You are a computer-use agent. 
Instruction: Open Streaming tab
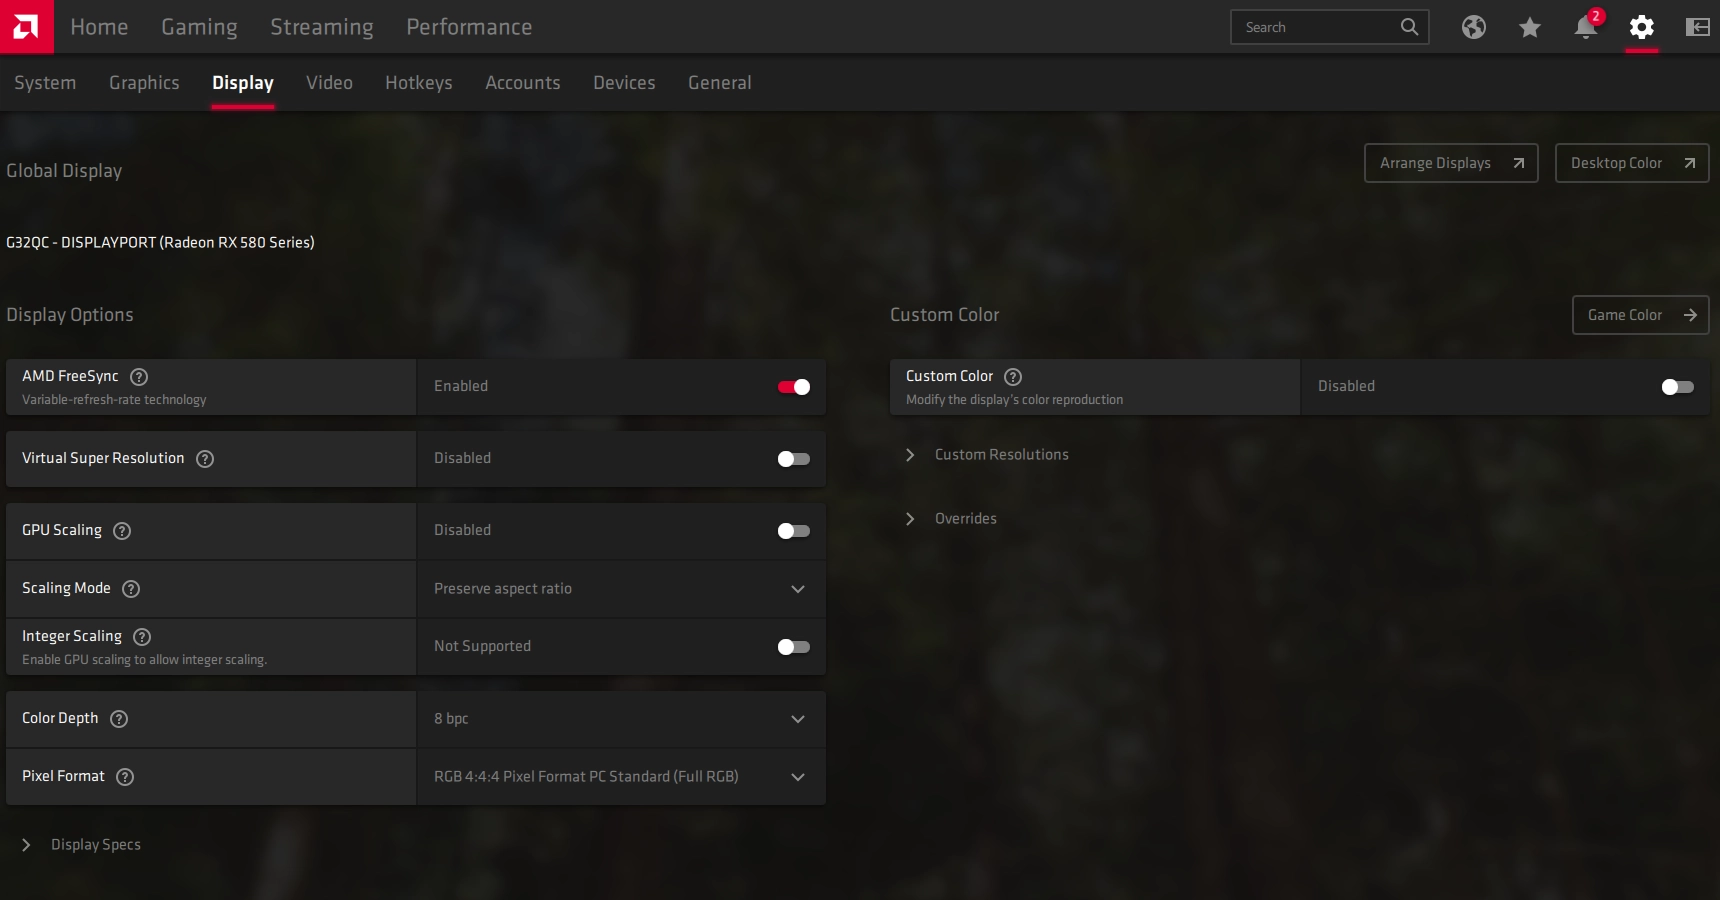click(x=322, y=27)
